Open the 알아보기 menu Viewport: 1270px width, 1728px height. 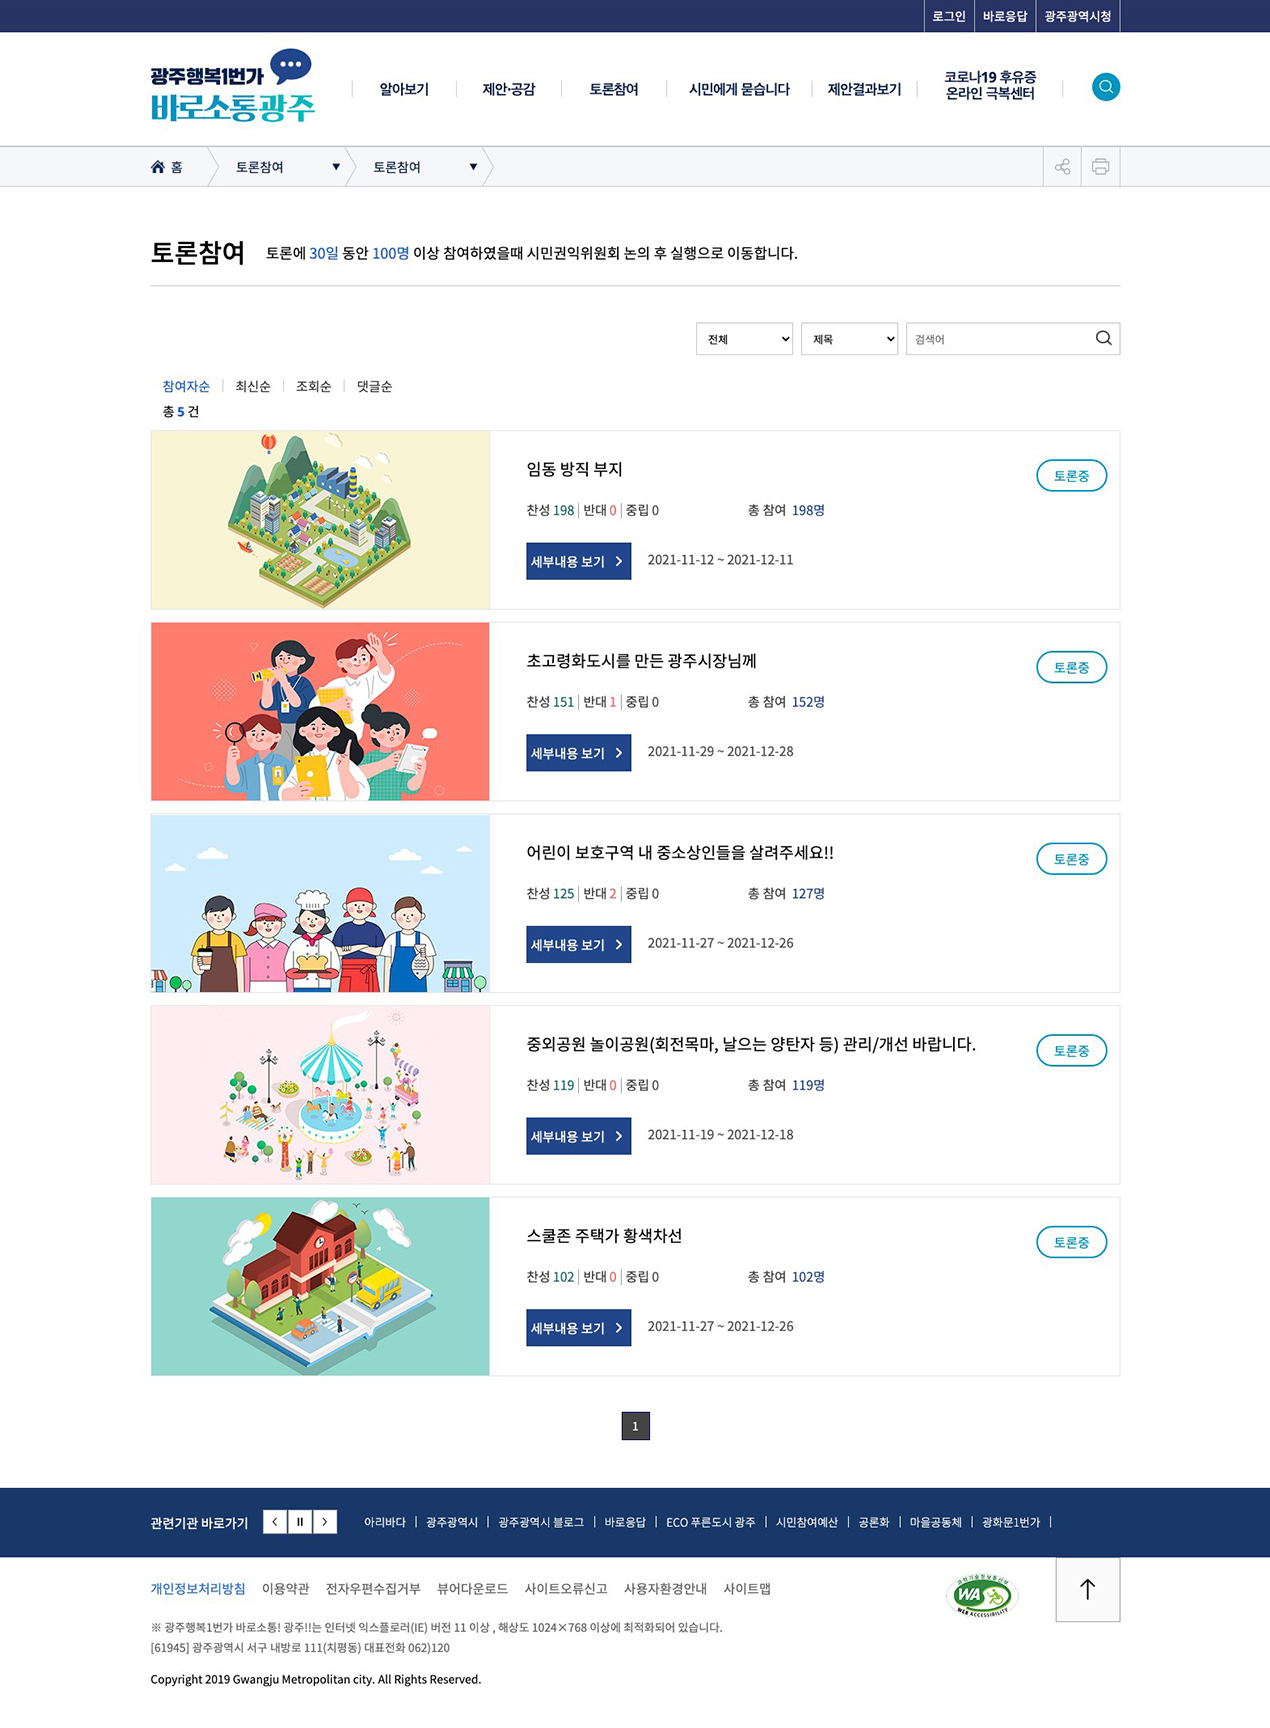point(404,89)
